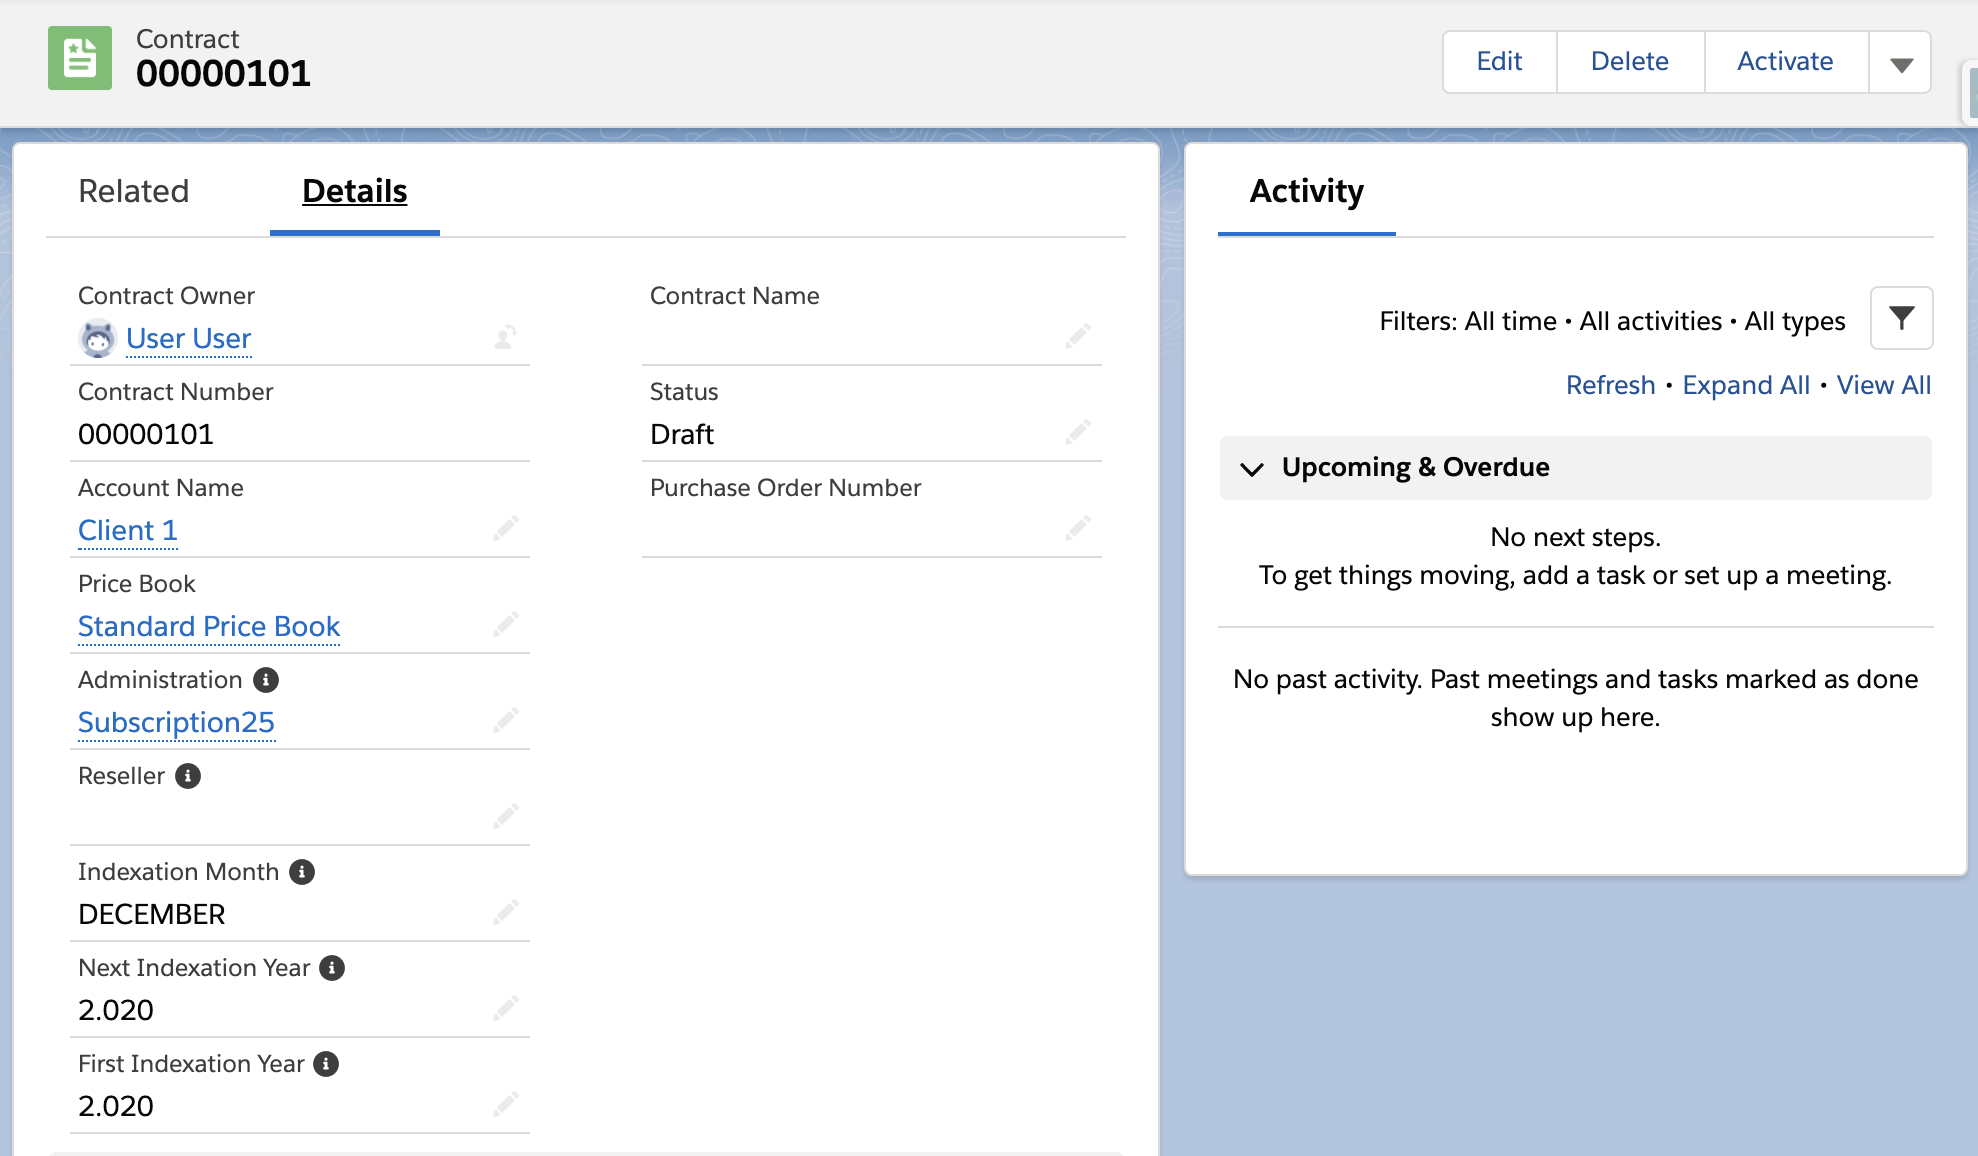Click edit pencil beside Client 1 account

(x=506, y=528)
